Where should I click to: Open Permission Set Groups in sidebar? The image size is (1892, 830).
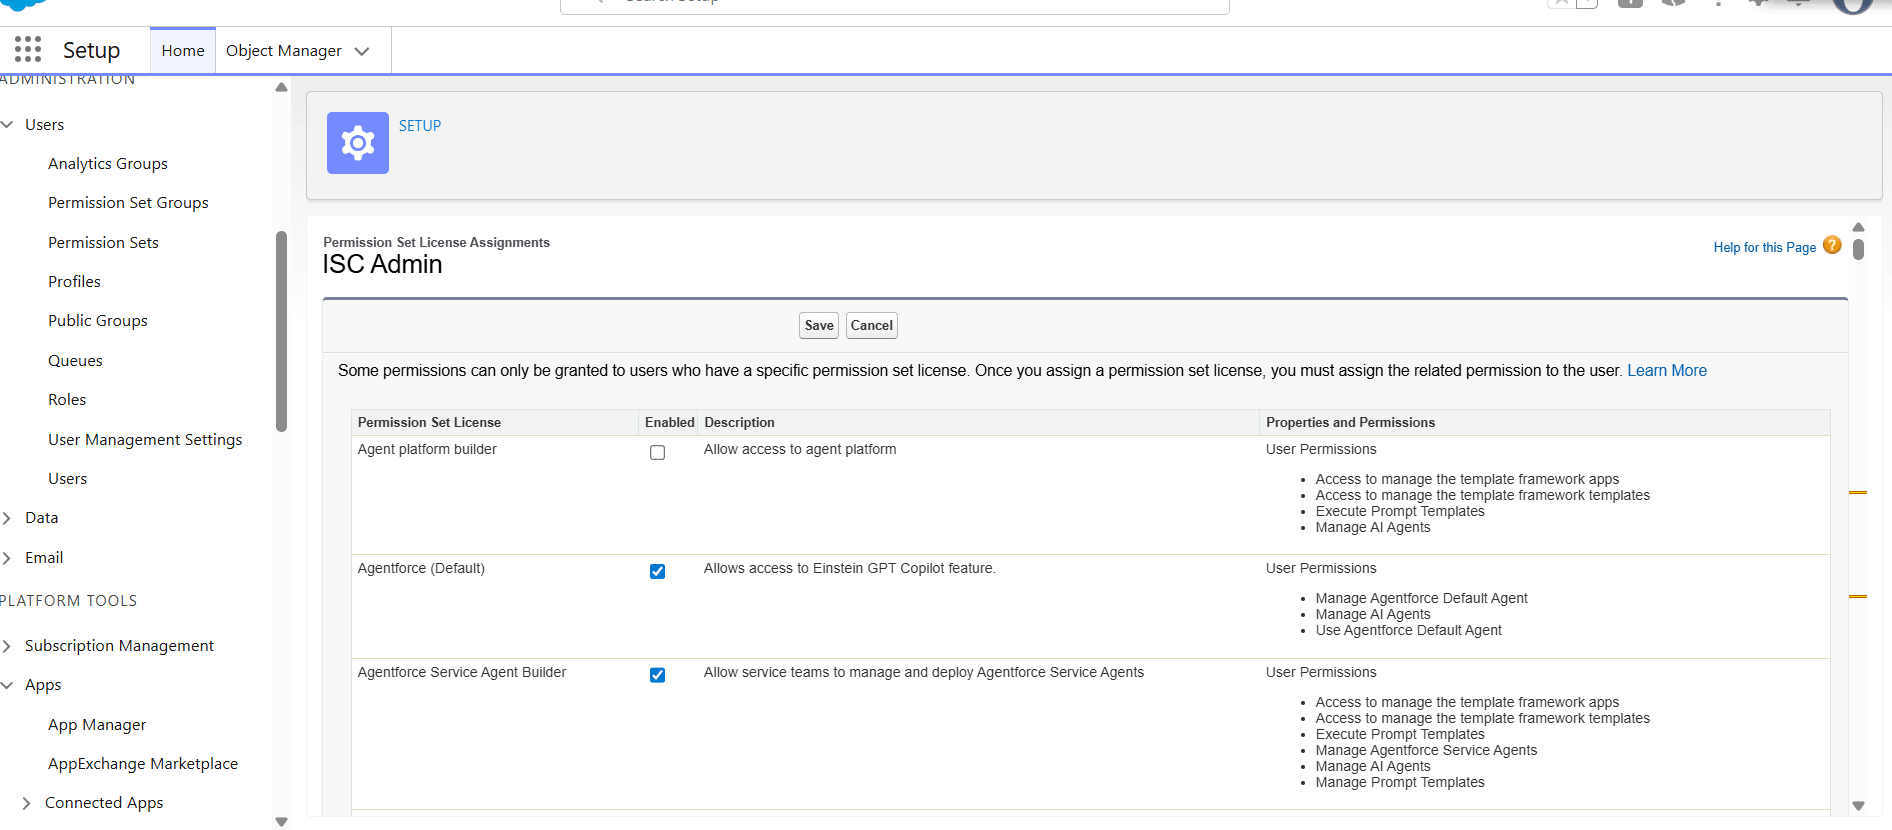click(128, 203)
